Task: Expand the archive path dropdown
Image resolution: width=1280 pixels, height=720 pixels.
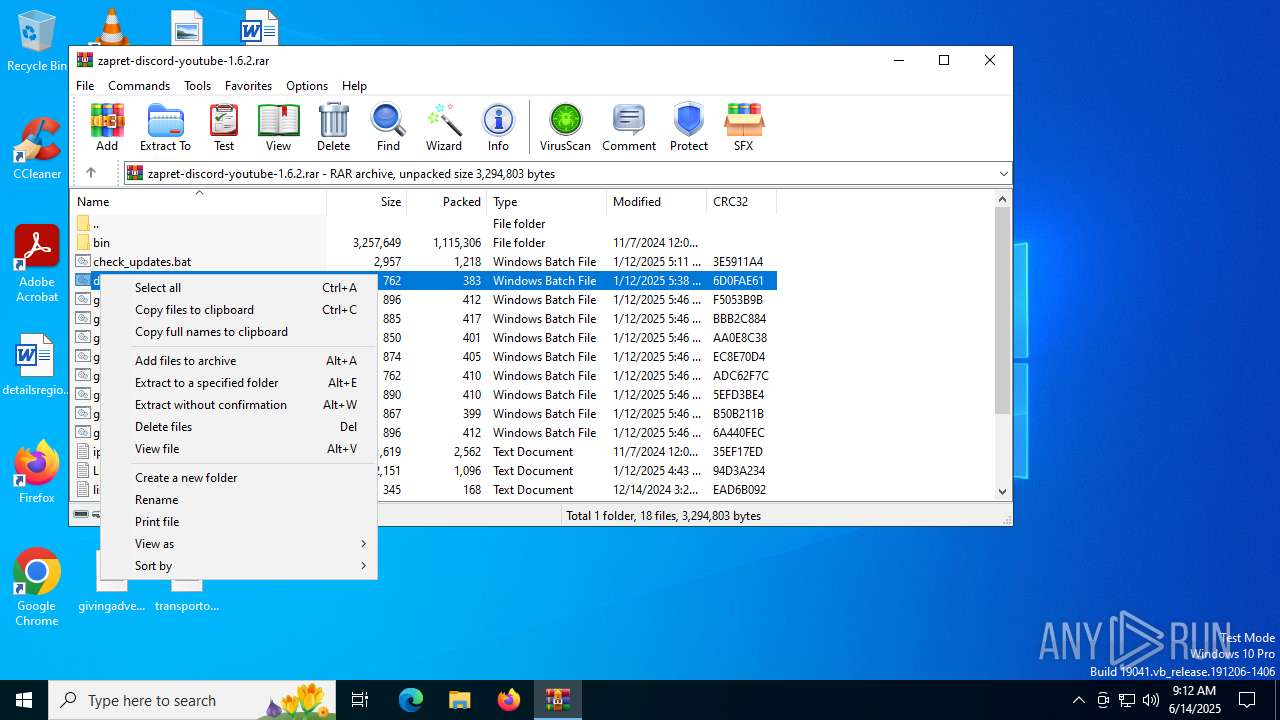Action: coord(1003,174)
